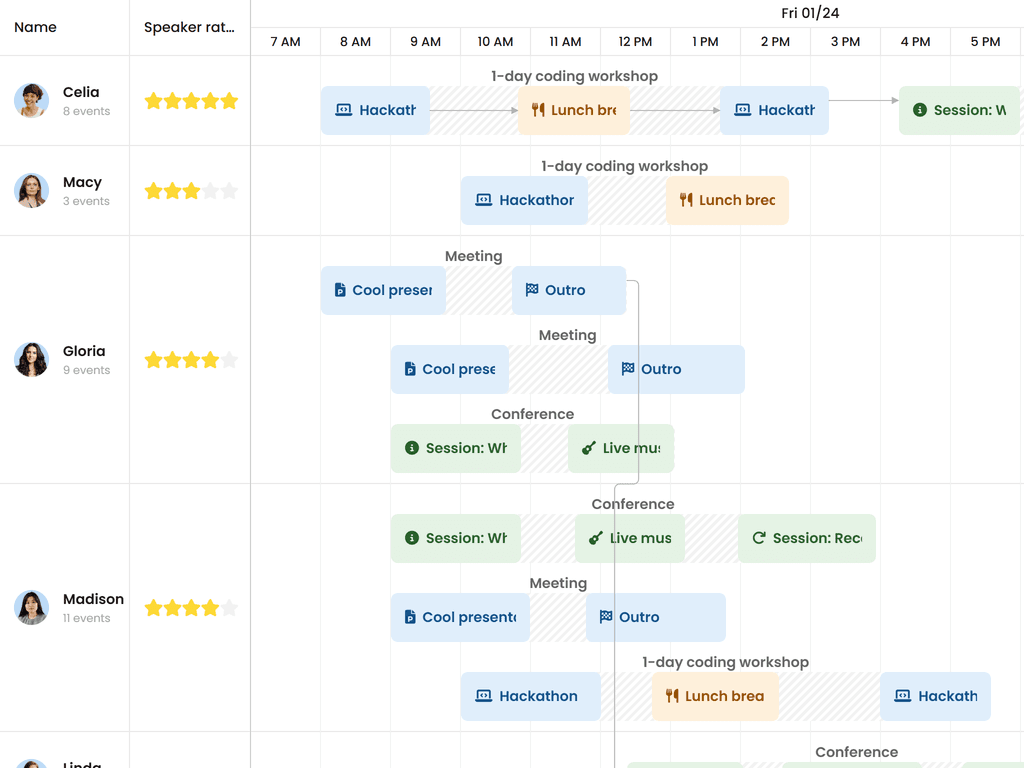Set Macy's rating higher by clicking her fourth star

coord(210,190)
